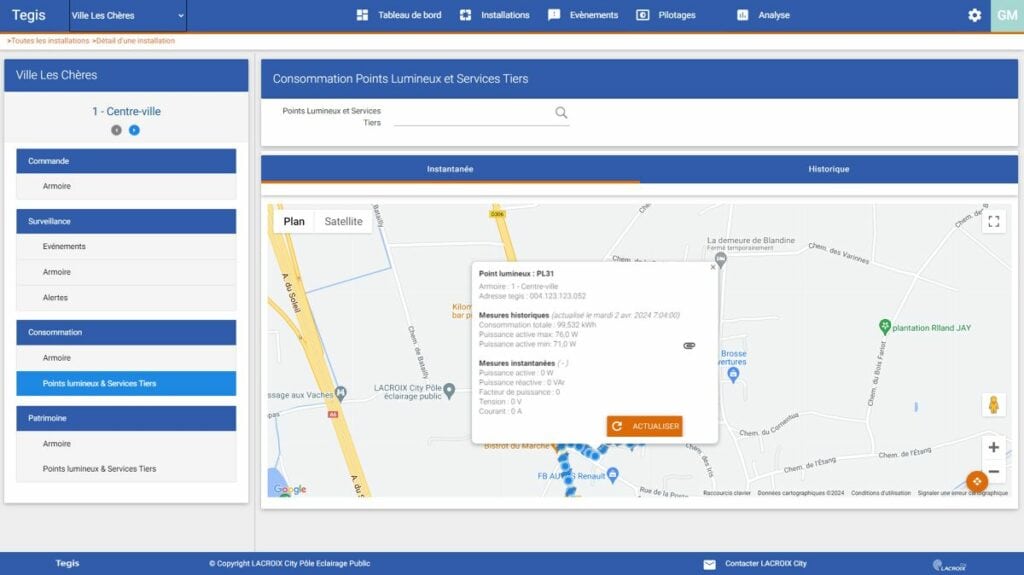Open Armoire under Commande
Screen dimensions: 1024x575
point(126,186)
